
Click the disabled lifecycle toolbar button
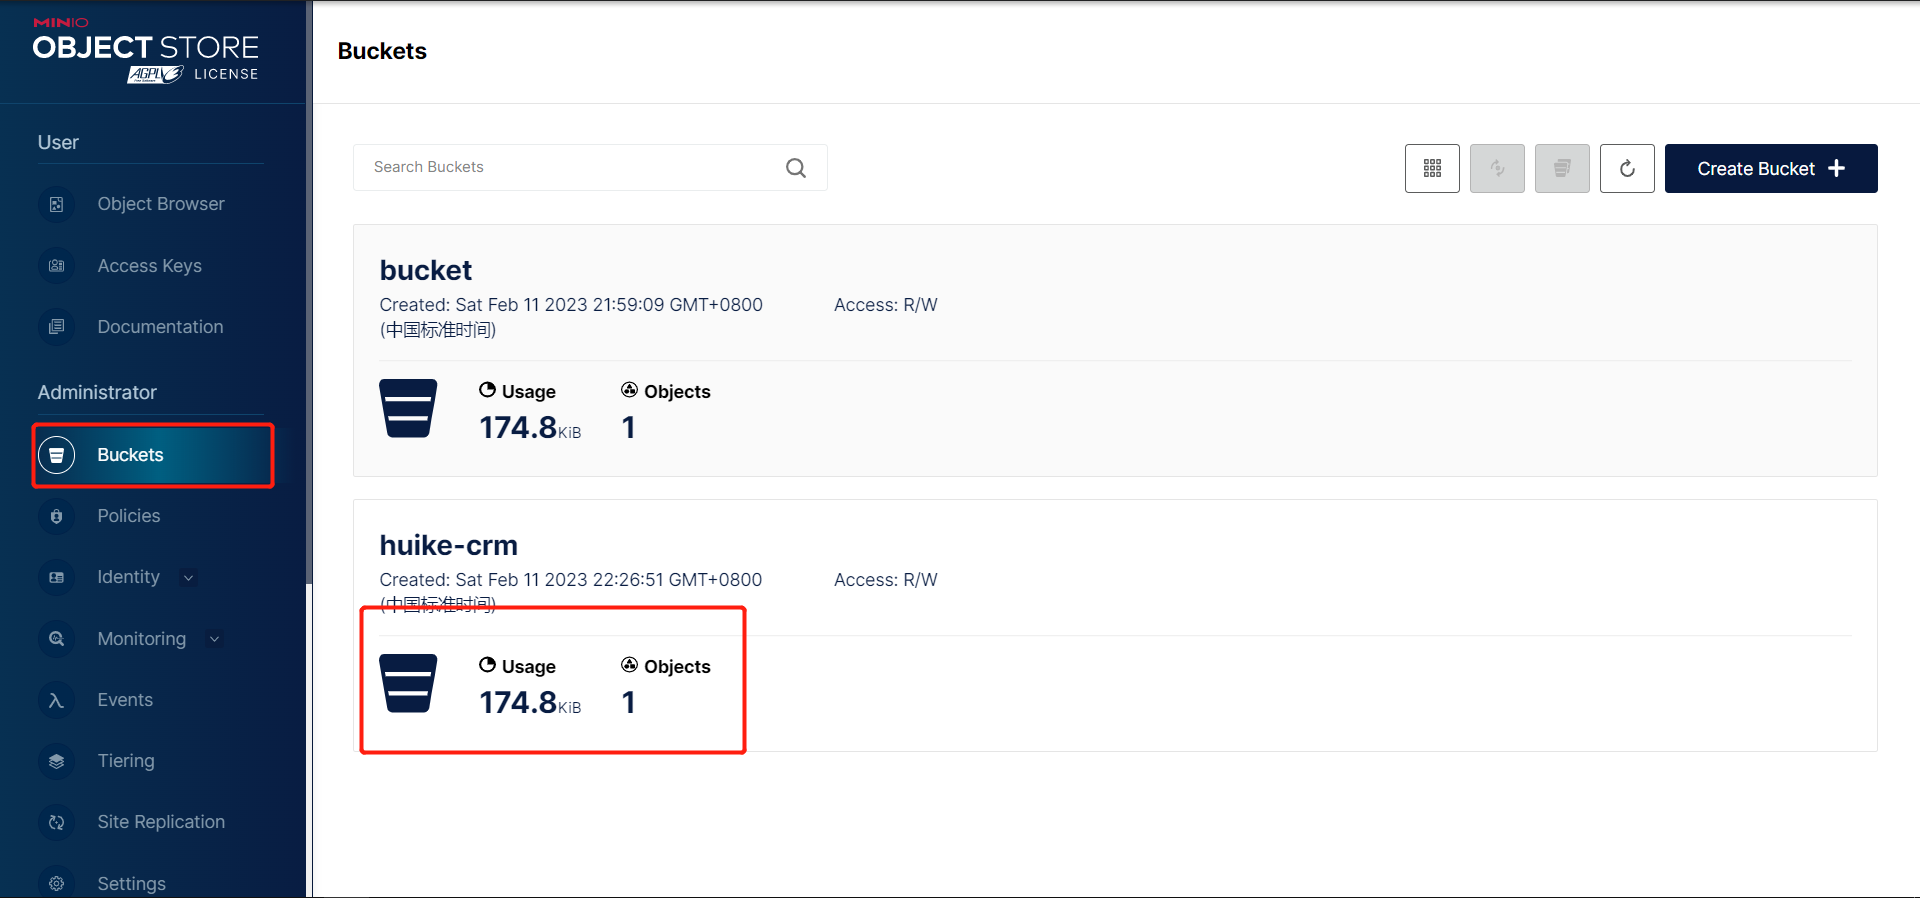point(1562,168)
